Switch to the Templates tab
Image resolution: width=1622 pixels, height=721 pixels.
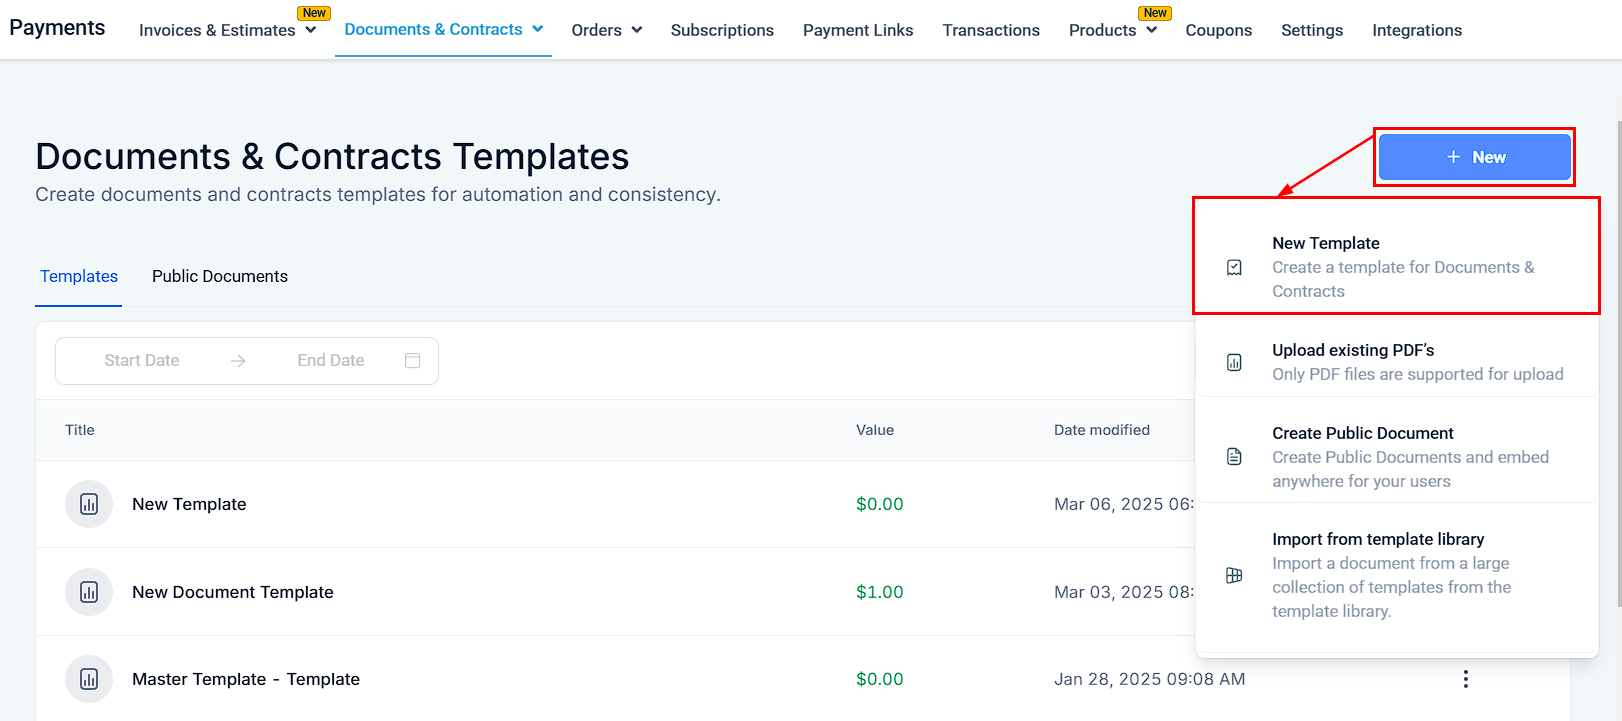coord(79,276)
